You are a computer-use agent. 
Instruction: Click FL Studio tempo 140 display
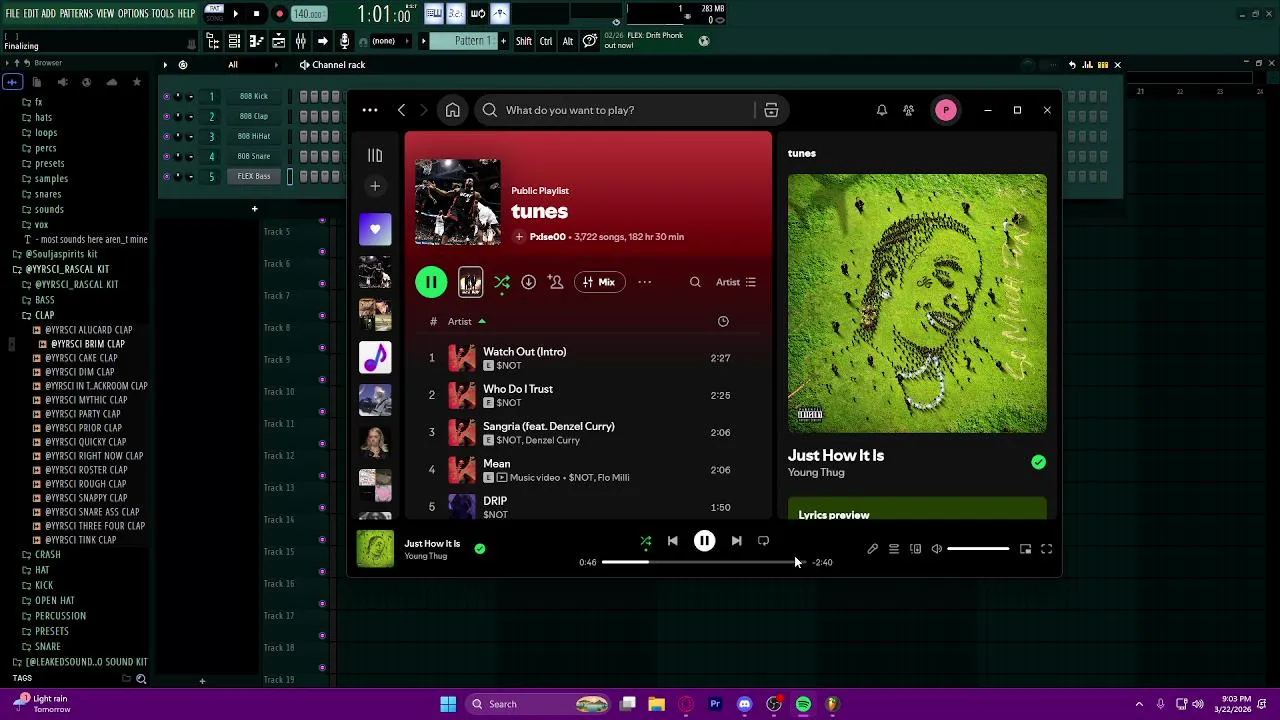[309, 14]
